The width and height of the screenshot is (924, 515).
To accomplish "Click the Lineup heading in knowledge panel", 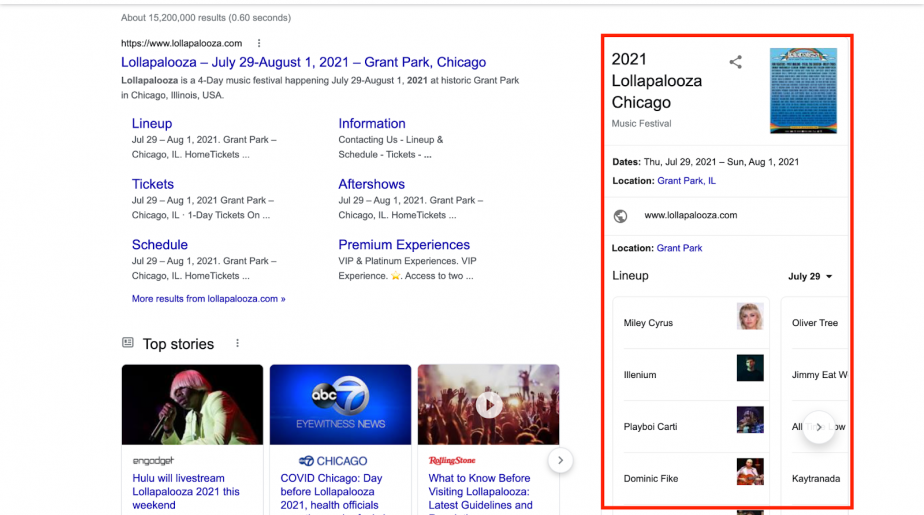I will click(x=630, y=276).
